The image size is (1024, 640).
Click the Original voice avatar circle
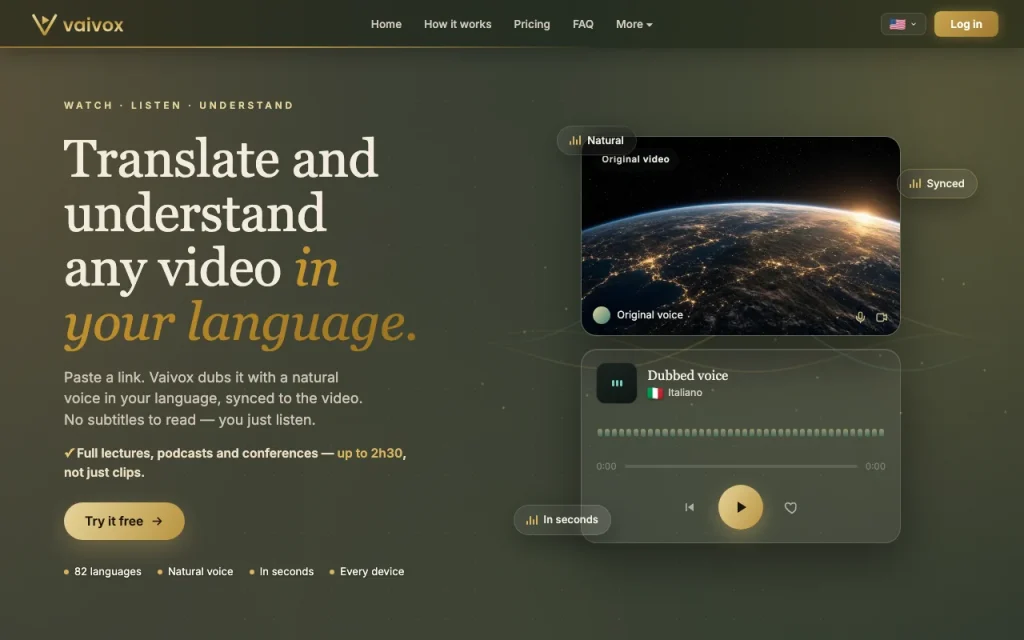(601, 315)
